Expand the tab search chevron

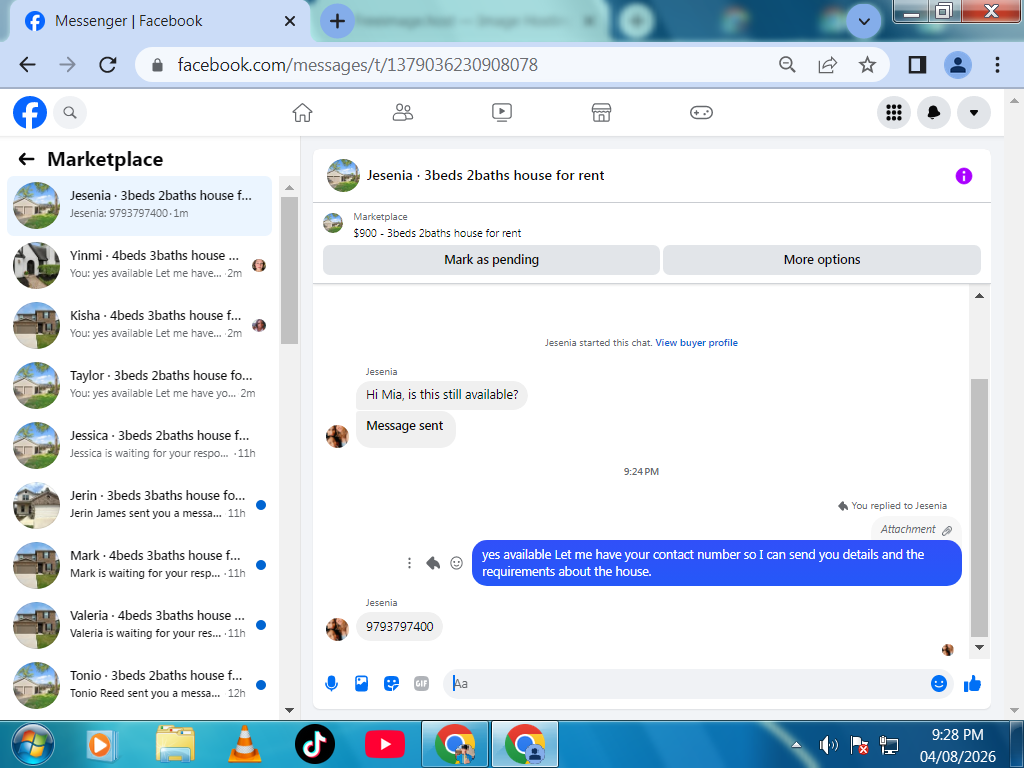pos(863,22)
